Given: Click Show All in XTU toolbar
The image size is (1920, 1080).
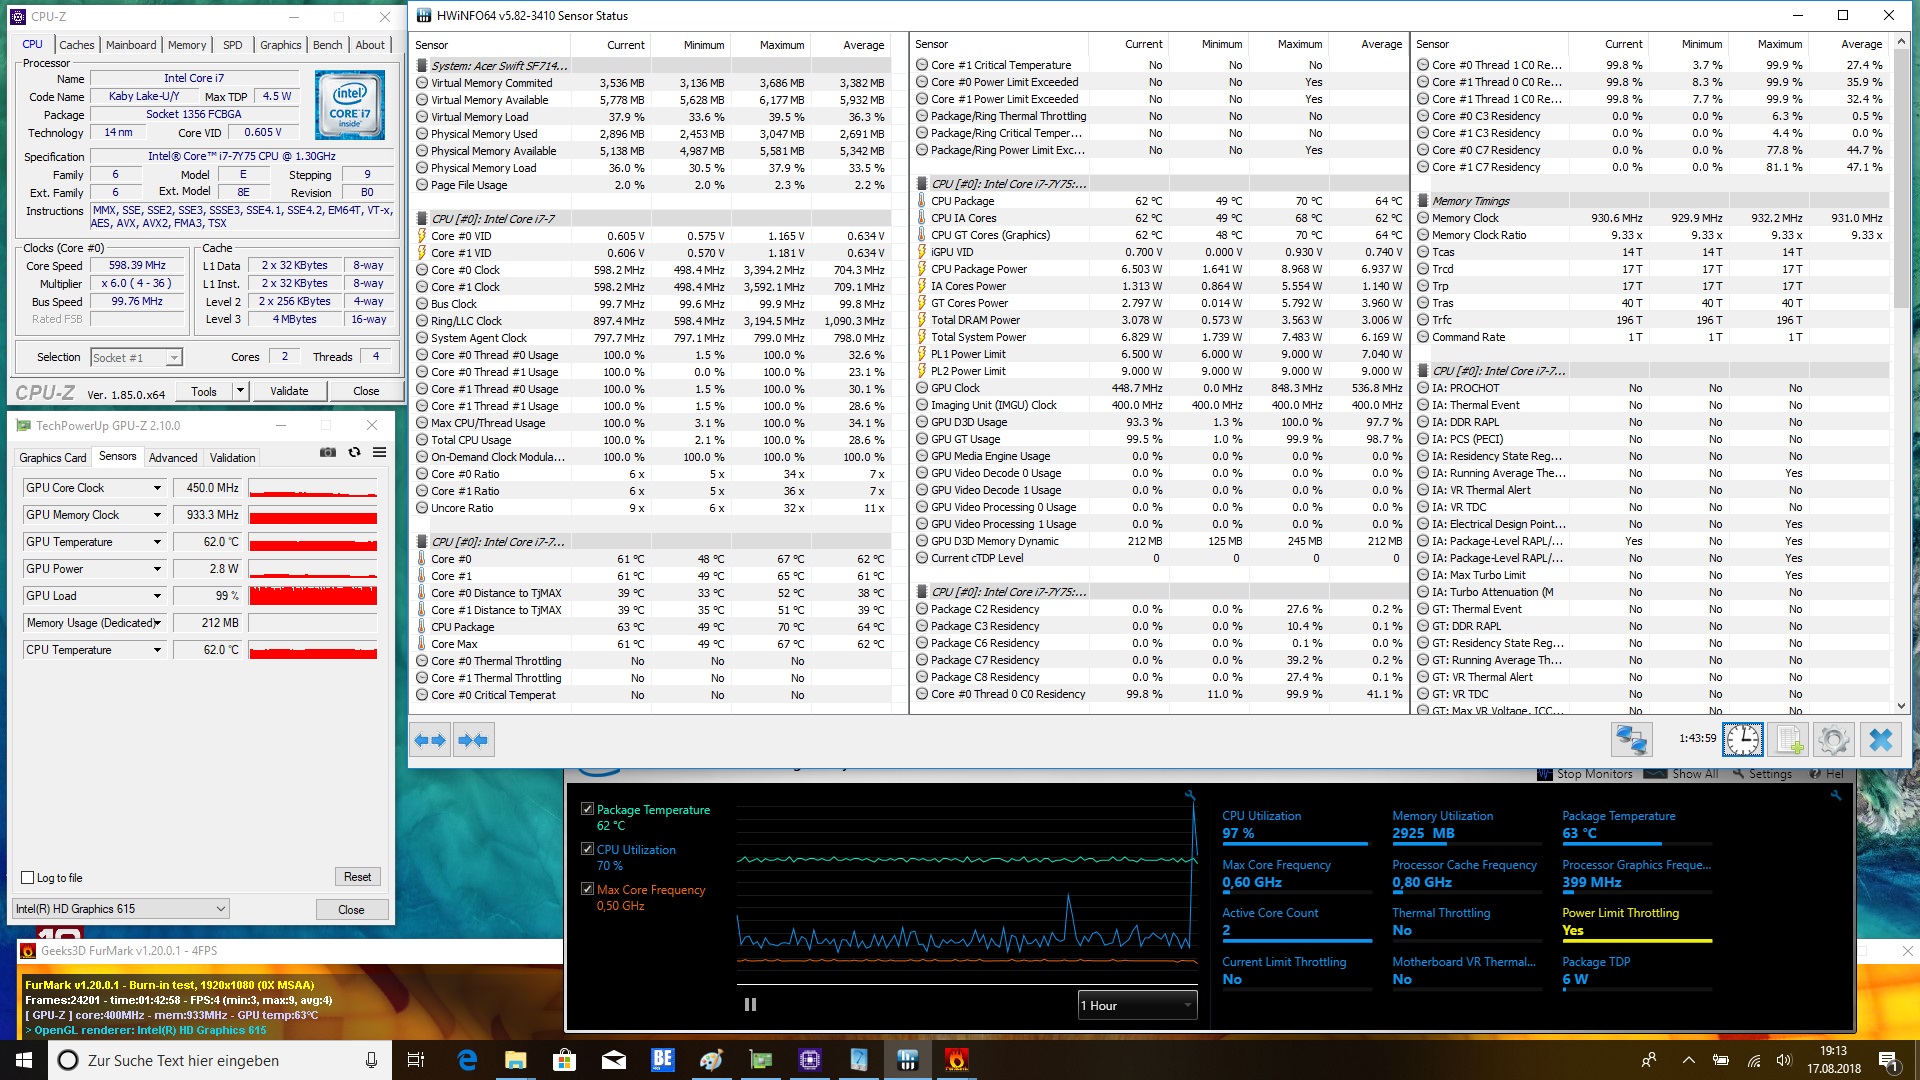Looking at the screenshot, I should (x=1682, y=774).
